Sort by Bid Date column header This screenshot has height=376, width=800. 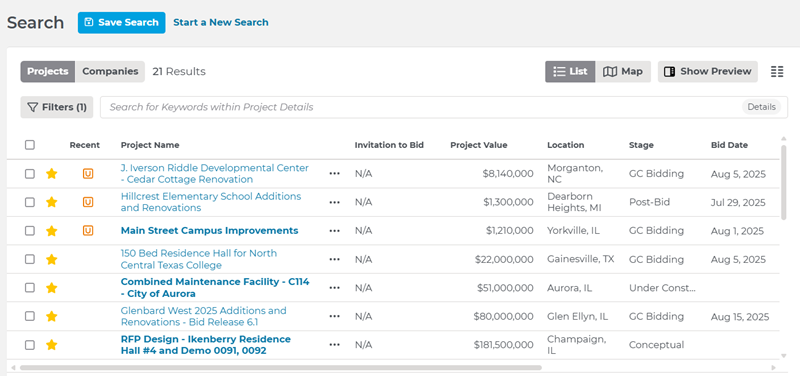click(x=729, y=145)
